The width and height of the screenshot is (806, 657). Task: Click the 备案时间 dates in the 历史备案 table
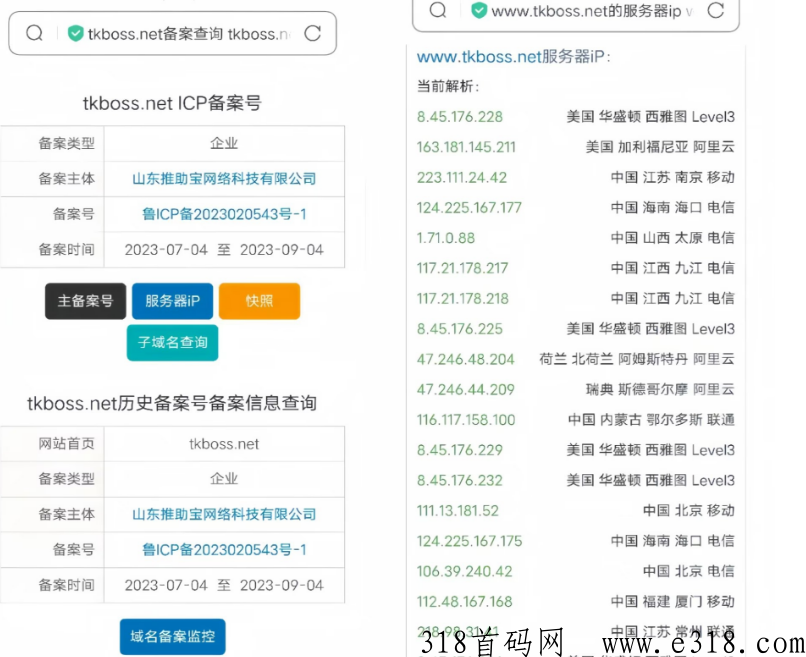pos(224,586)
